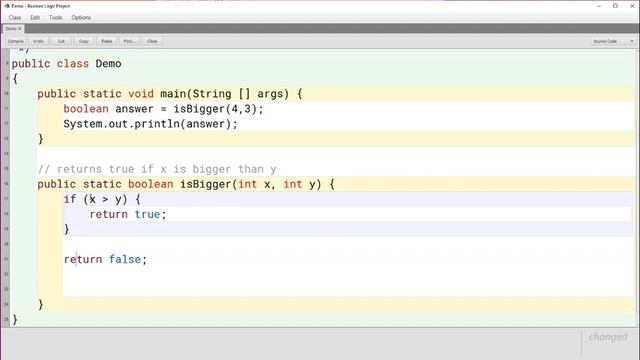Screen dimensions: 640x360
Task: Click the Paste toolbar button
Action: pos(107,41)
